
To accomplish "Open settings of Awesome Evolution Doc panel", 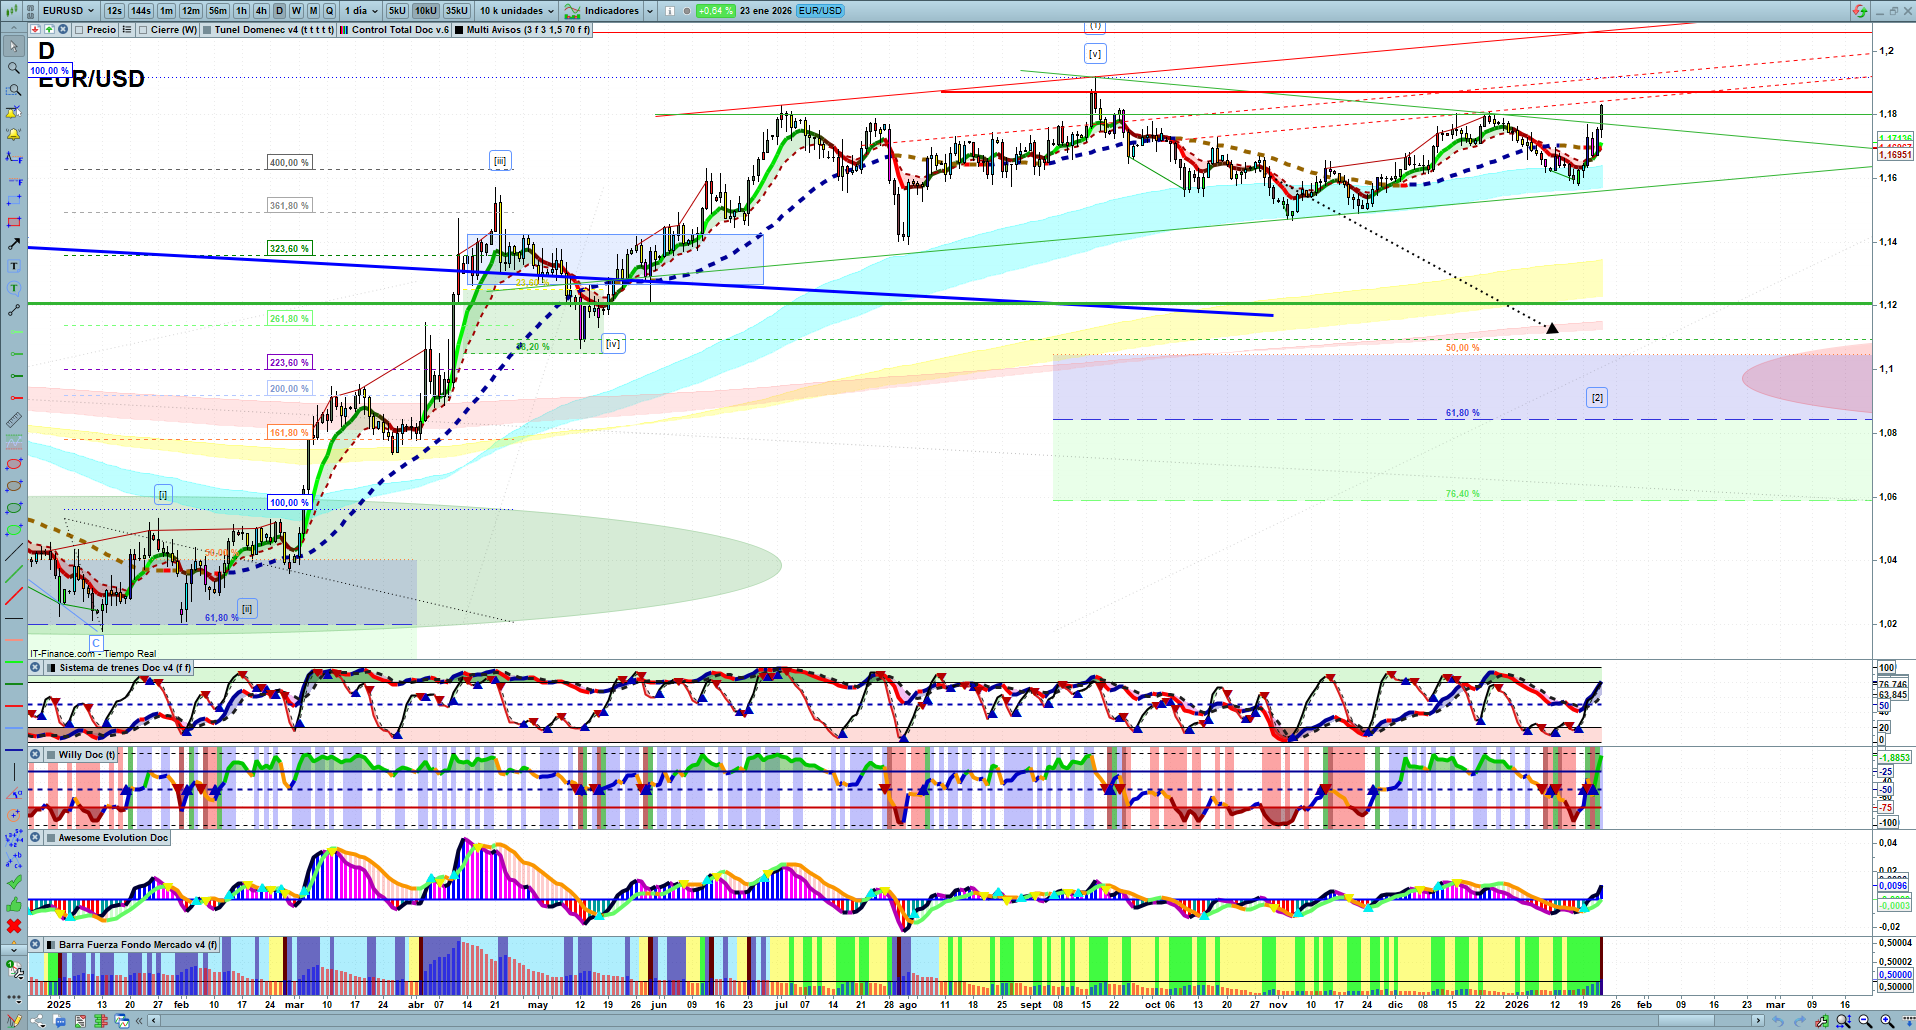I will point(49,838).
